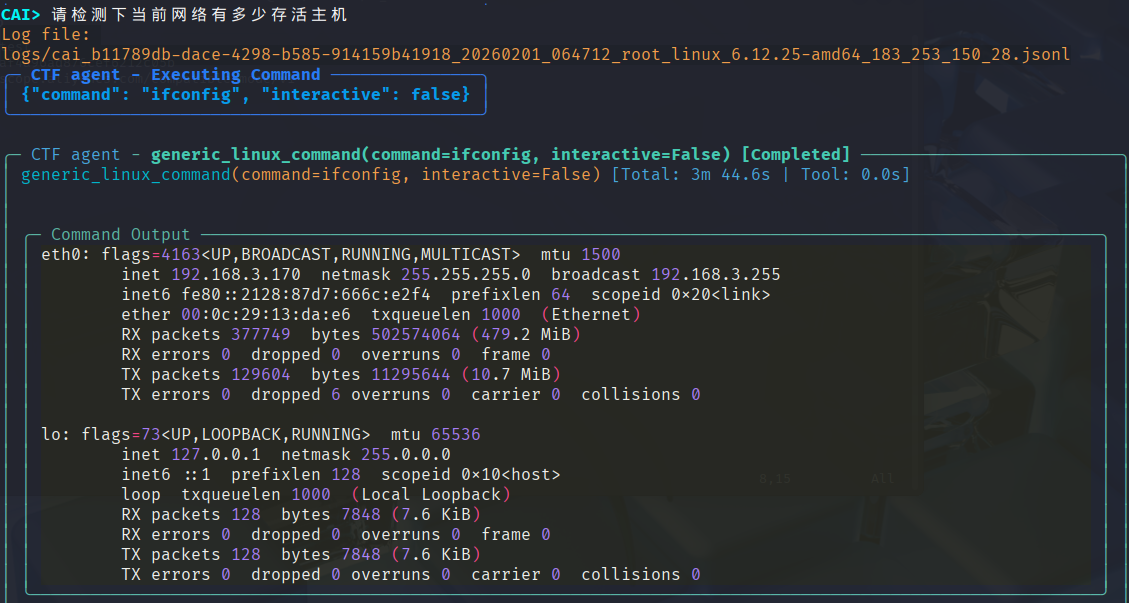Click the netmask 255.0.0.0 value

point(406,455)
